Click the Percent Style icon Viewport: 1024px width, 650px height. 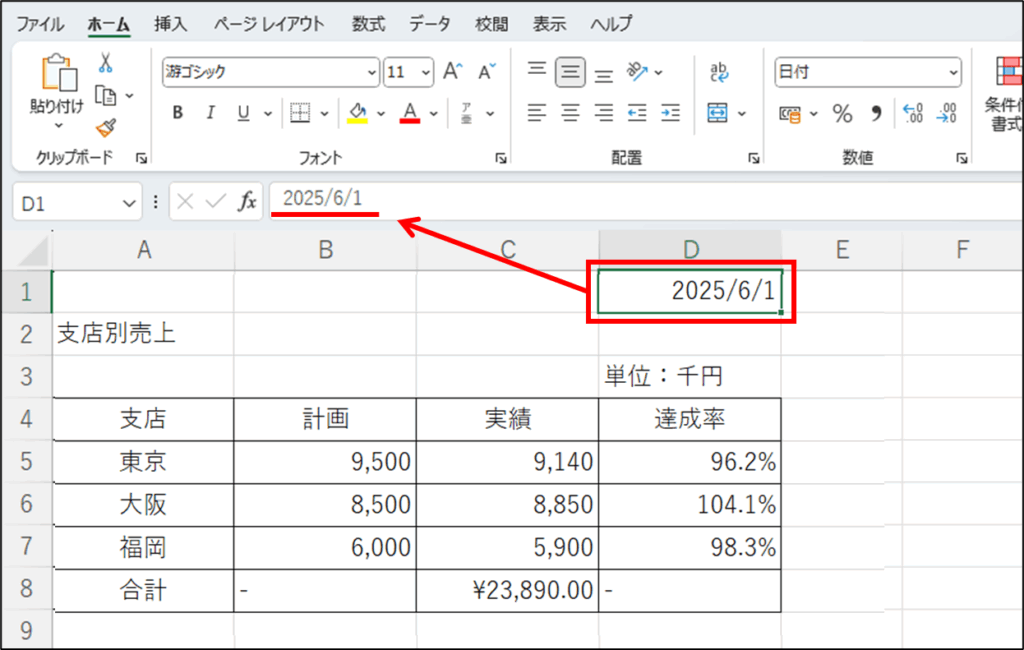843,114
